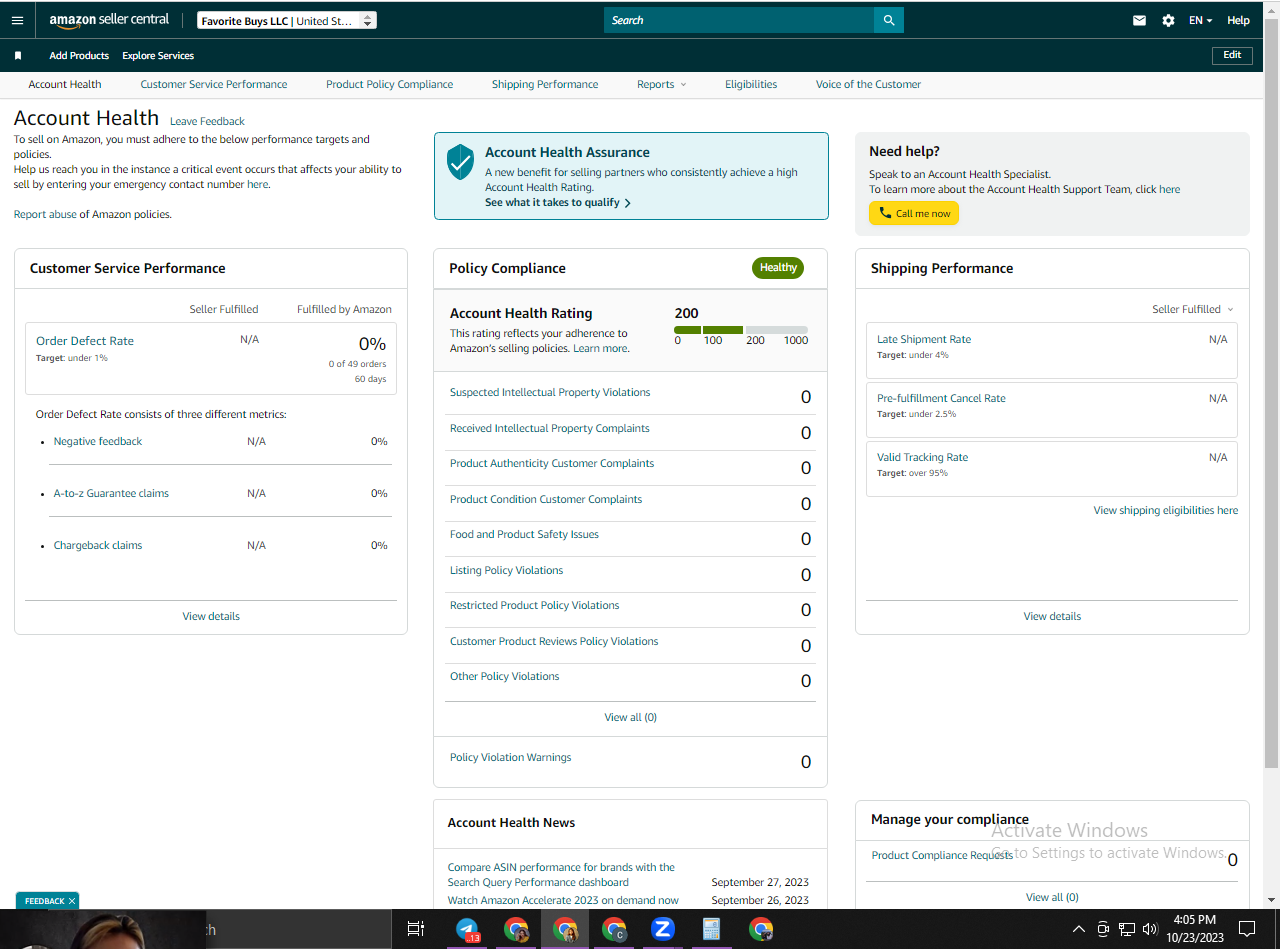Open the Favorite Buys LLC account selector

click(x=286, y=20)
